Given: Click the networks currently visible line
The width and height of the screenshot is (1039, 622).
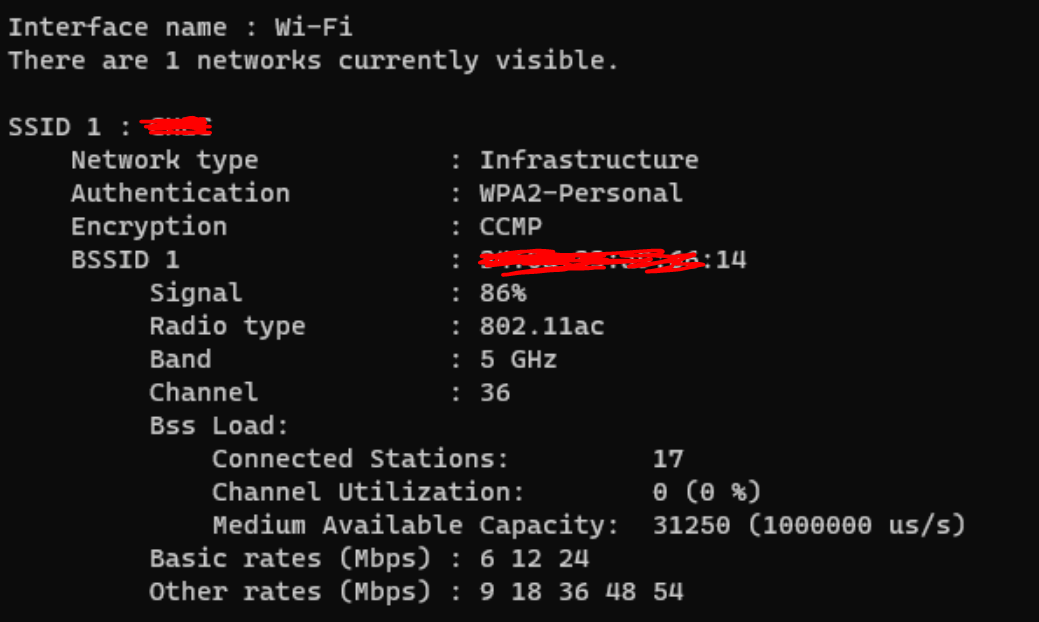Looking at the screenshot, I should coord(313,60).
